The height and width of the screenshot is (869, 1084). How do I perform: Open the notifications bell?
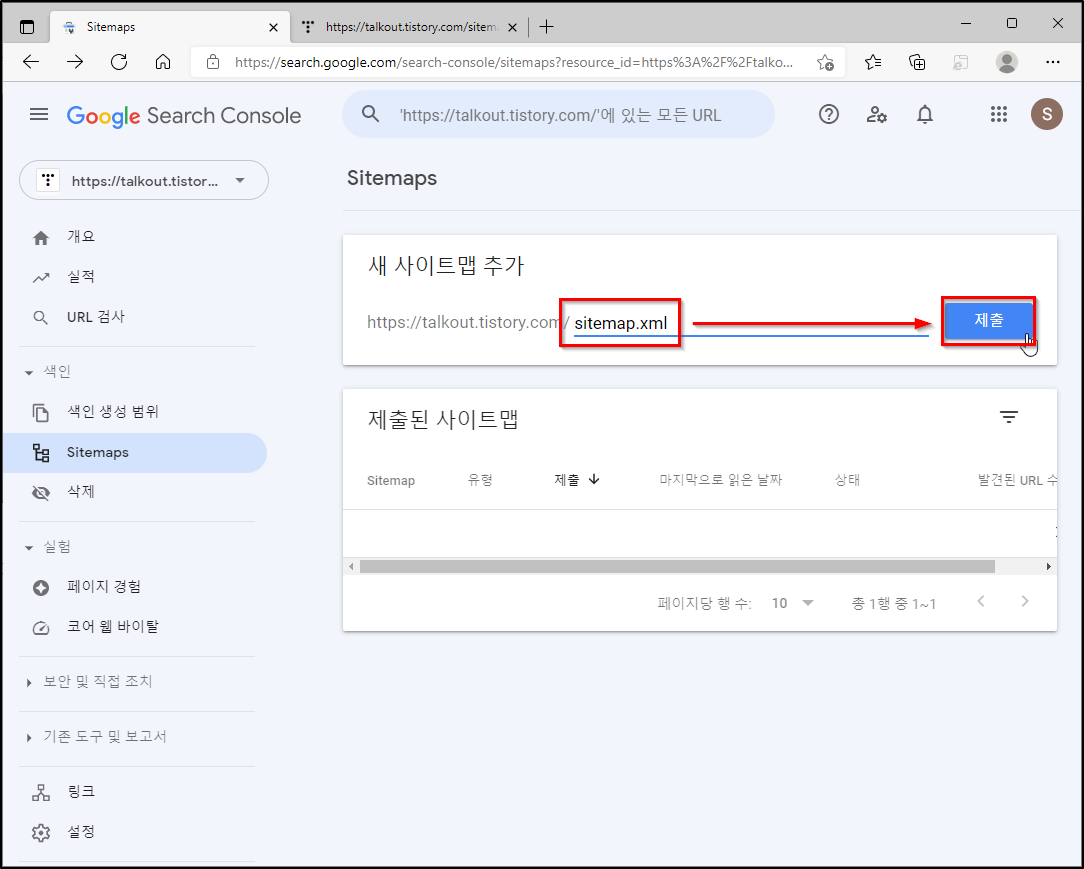[924, 114]
